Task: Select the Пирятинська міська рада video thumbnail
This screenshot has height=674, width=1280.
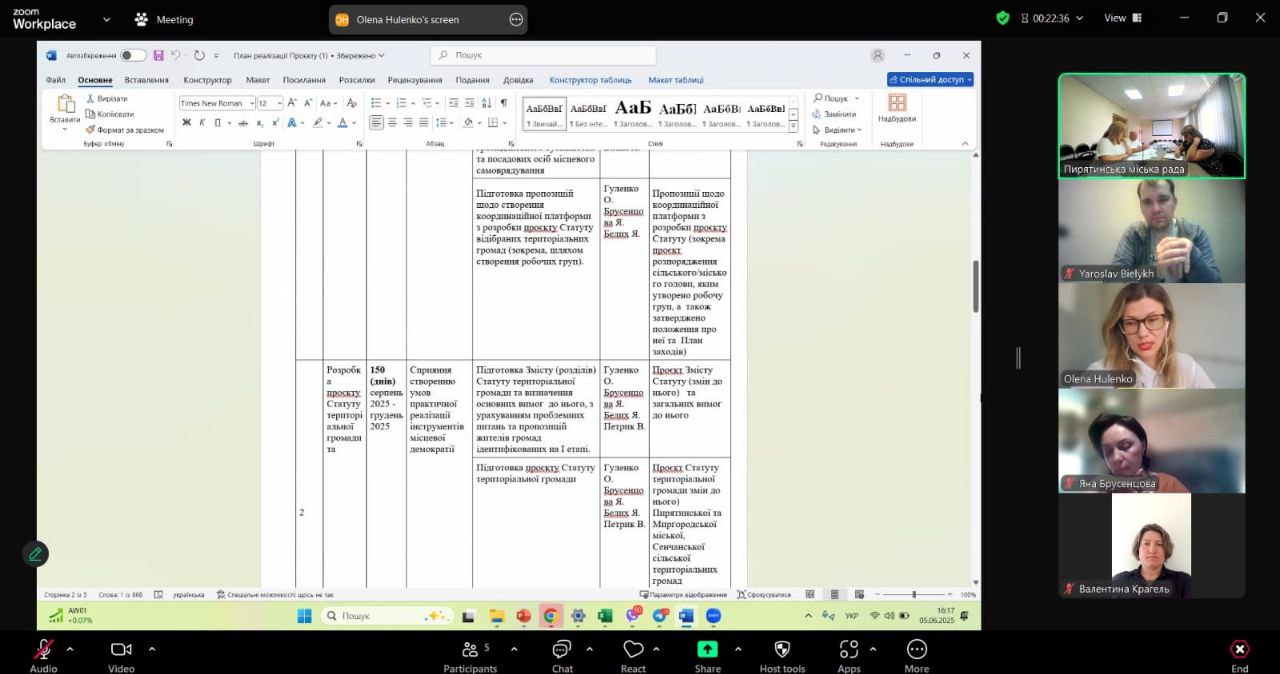Action: pos(1151,126)
